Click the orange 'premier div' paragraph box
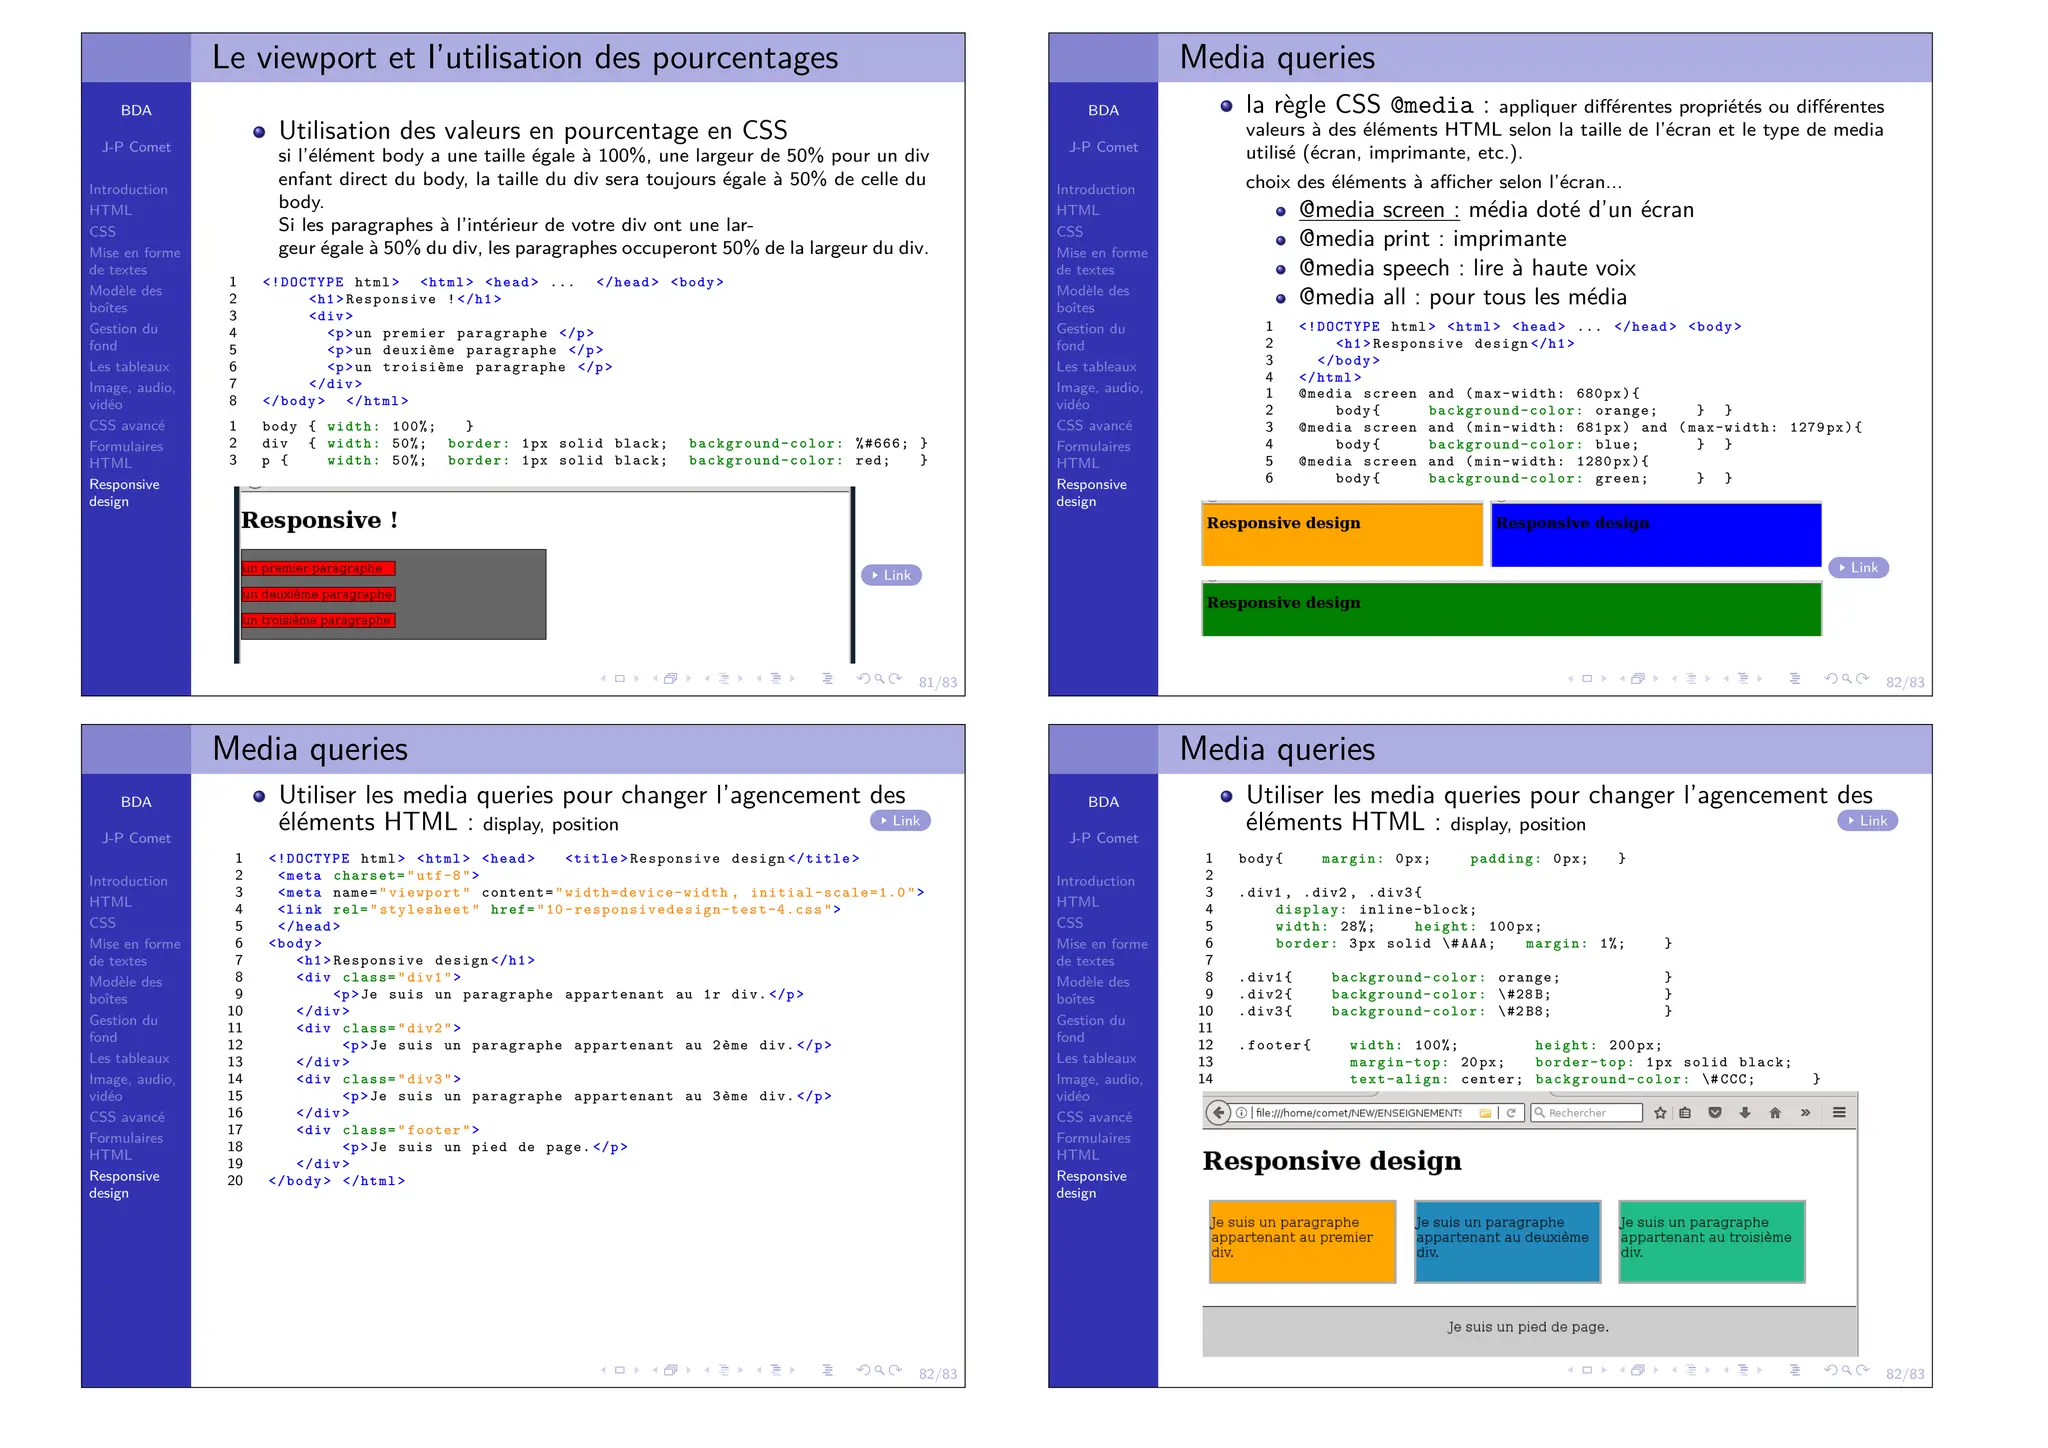This screenshot has width=2048, height=1448. pos(1301,1241)
